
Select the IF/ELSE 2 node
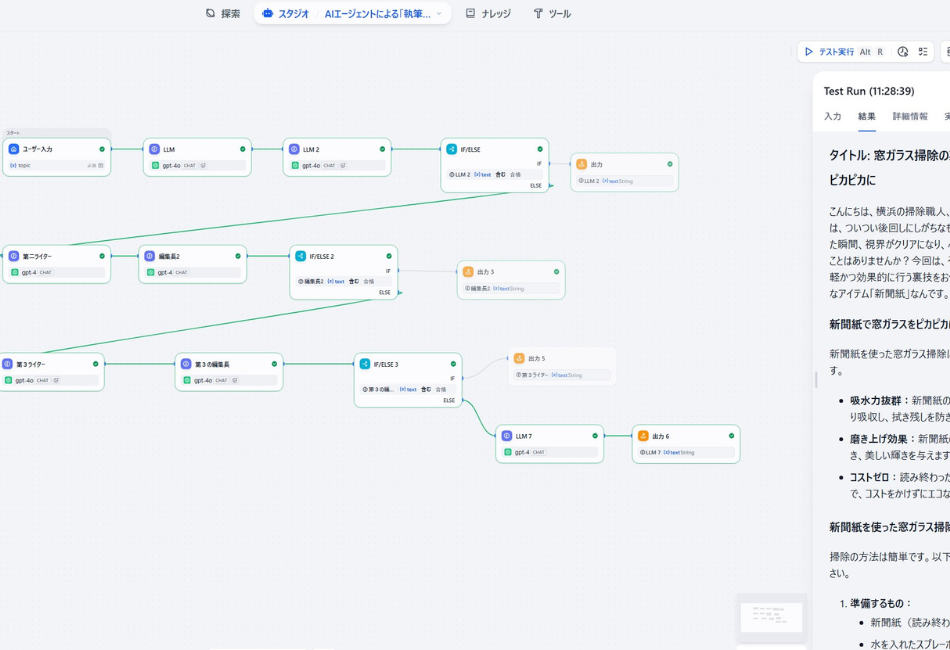click(x=343, y=270)
